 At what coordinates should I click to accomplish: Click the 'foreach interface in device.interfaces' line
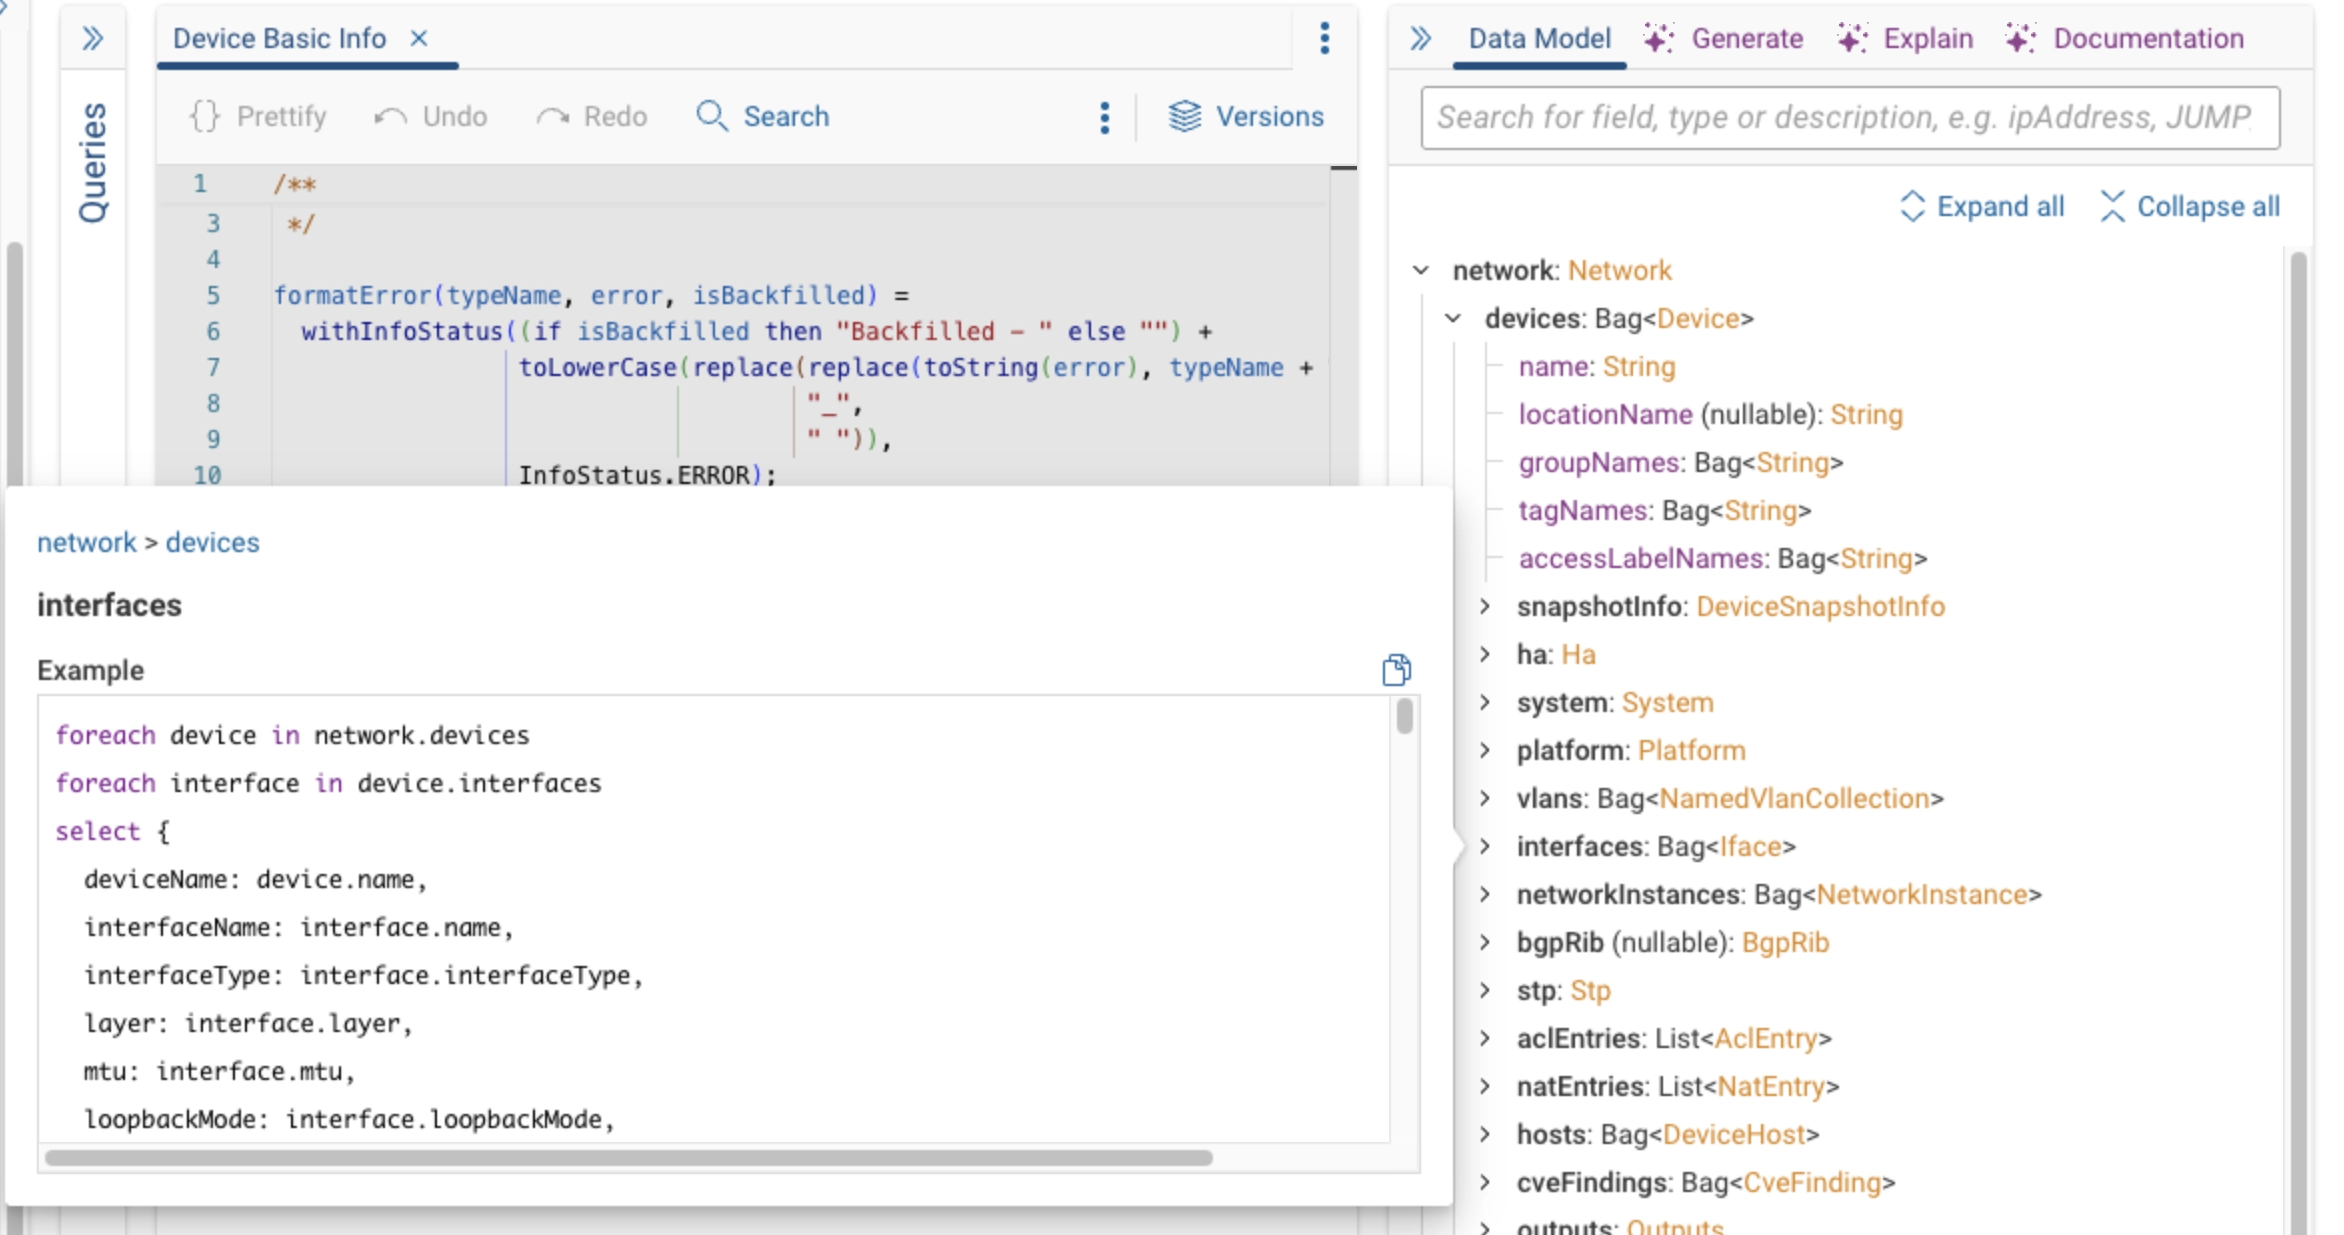328,783
